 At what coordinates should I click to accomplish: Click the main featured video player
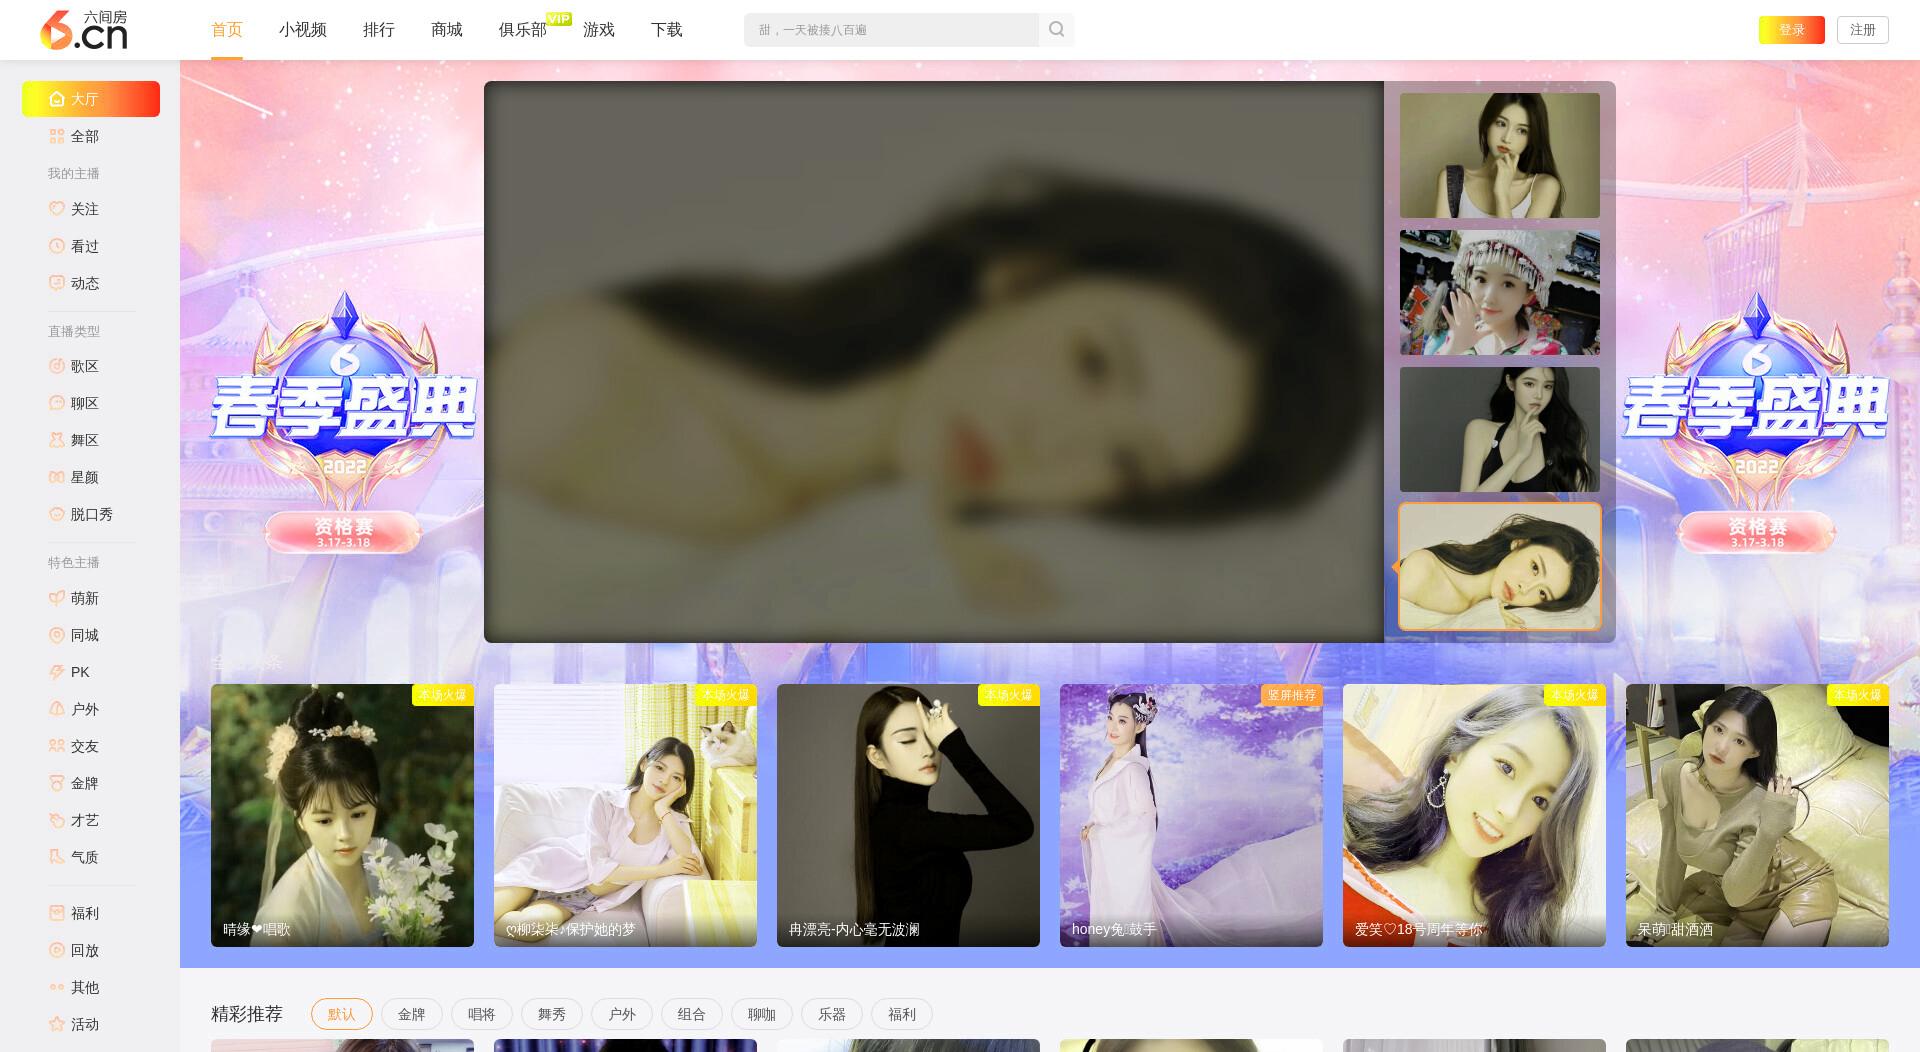pos(934,362)
